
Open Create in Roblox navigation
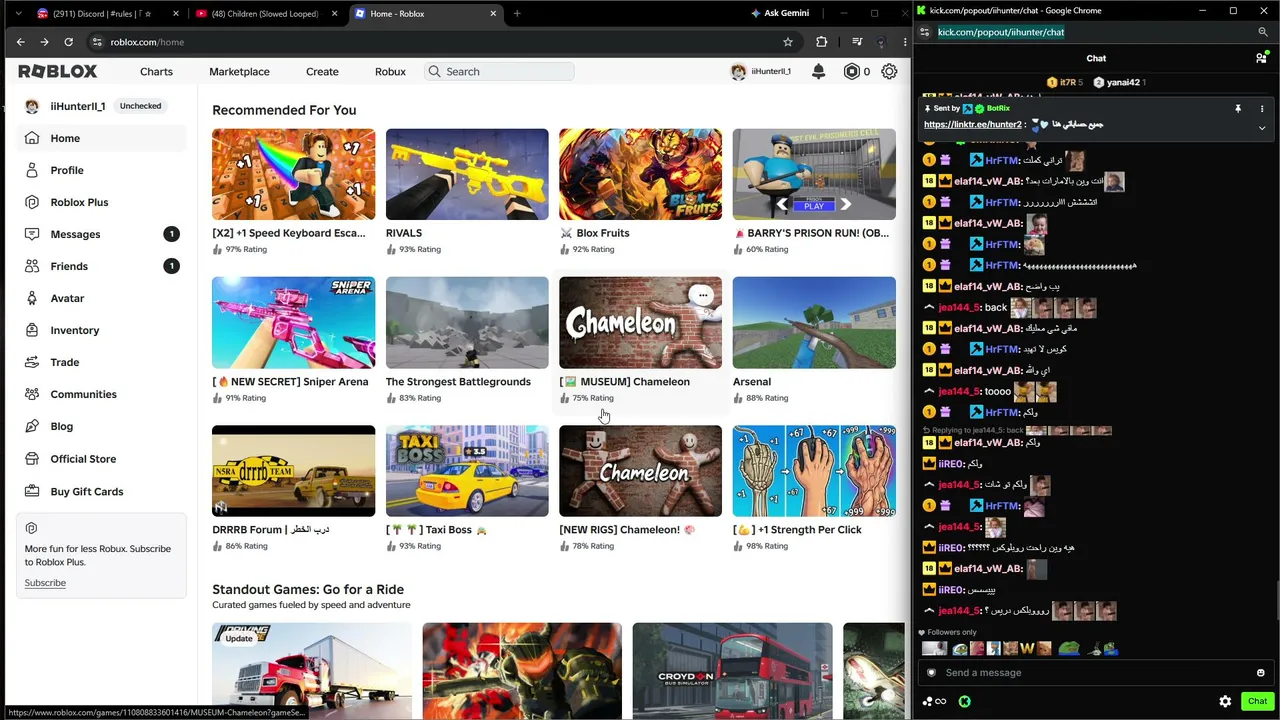click(322, 71)
